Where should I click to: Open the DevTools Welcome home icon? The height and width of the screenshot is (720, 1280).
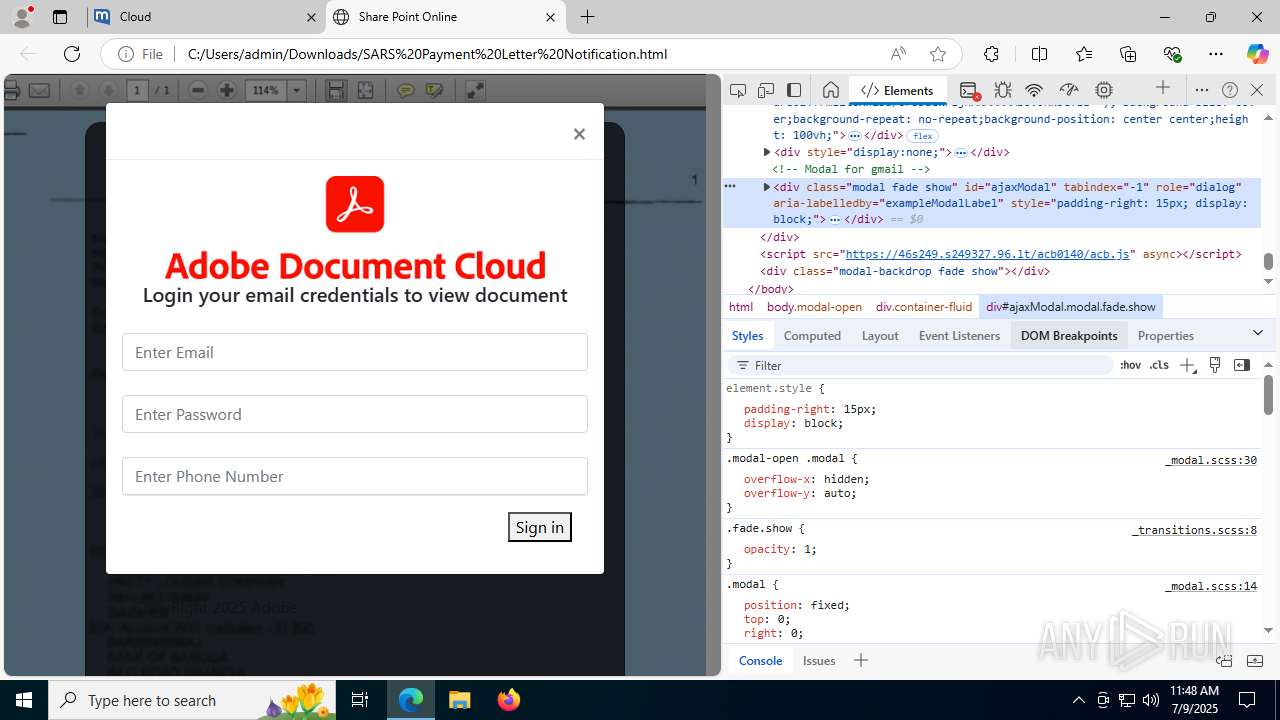[x=830, y=90]
